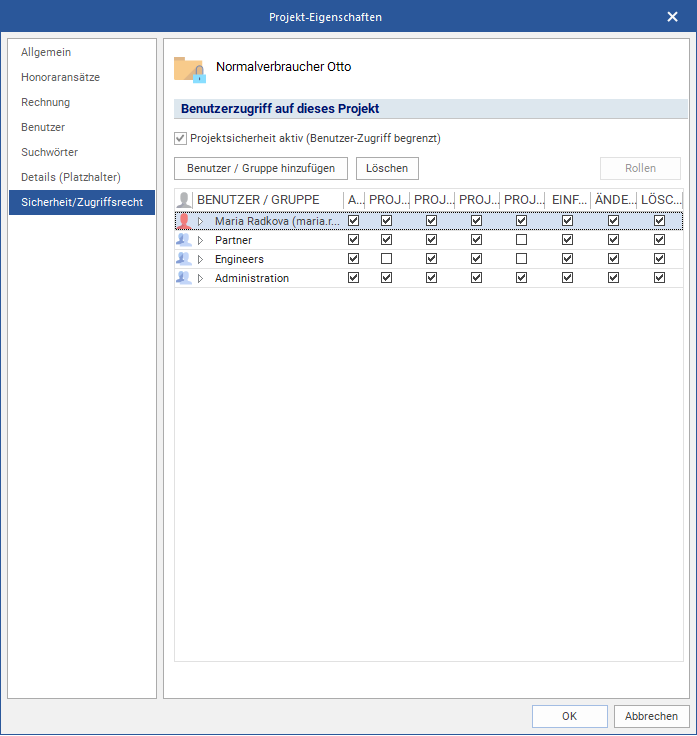This screenshot has height=736, width=697.
Task: Click the Partner group icon
Action: coord(184,240)
